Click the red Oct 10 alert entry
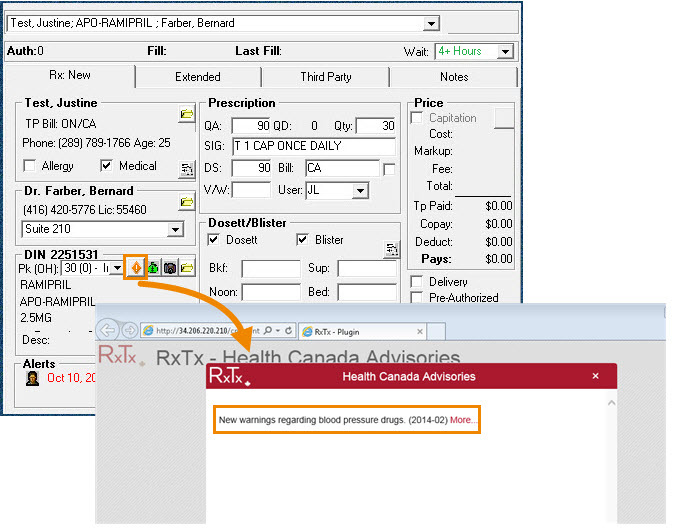Screen dimensions: 674x531 [x=71, y=378]
